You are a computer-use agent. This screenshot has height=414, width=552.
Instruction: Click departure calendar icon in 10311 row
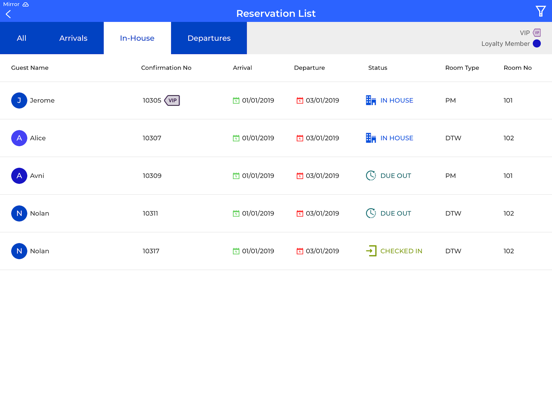(300, 214)
